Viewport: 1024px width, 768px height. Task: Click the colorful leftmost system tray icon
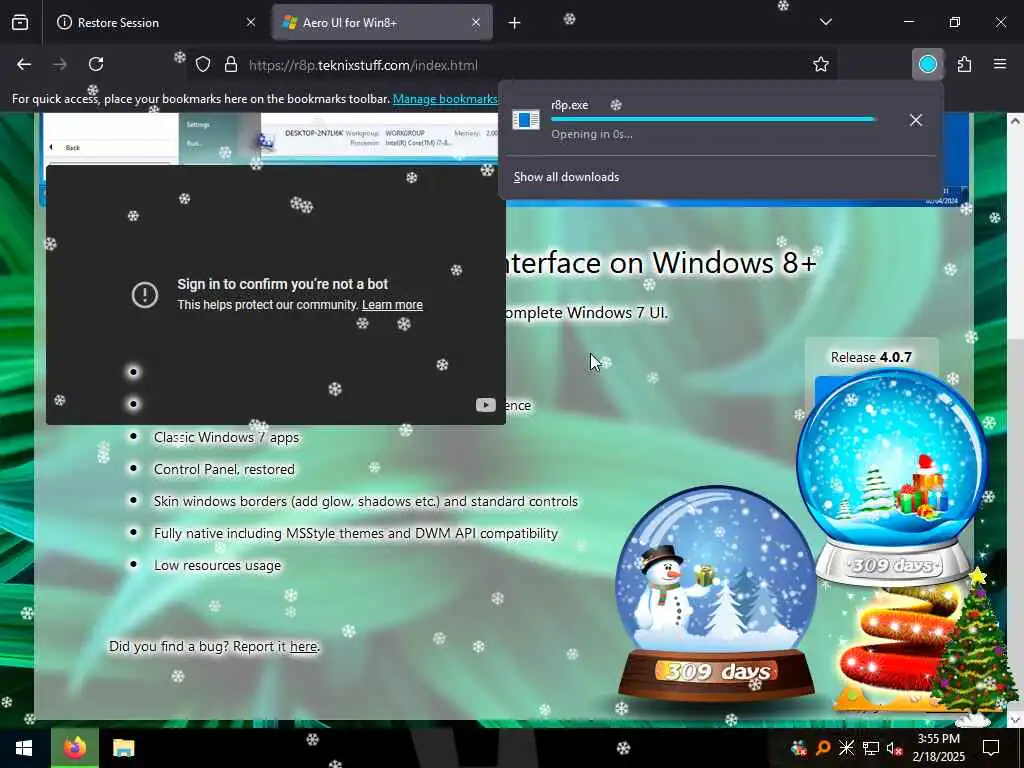798,748
